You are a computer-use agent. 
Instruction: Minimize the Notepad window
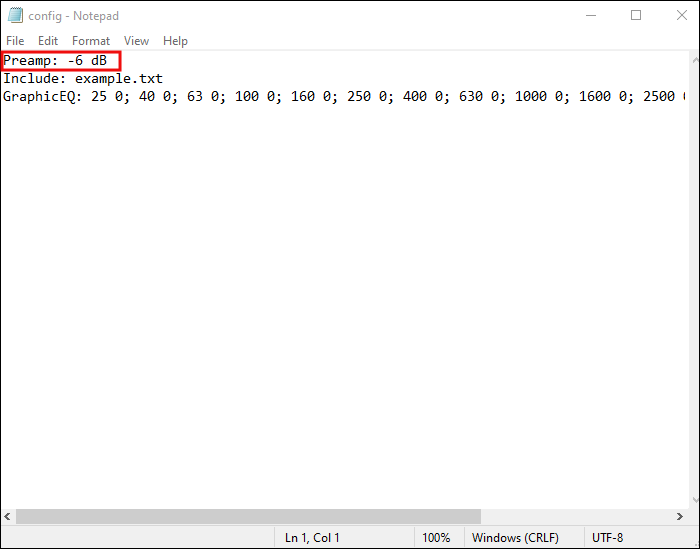click(591, 16)
